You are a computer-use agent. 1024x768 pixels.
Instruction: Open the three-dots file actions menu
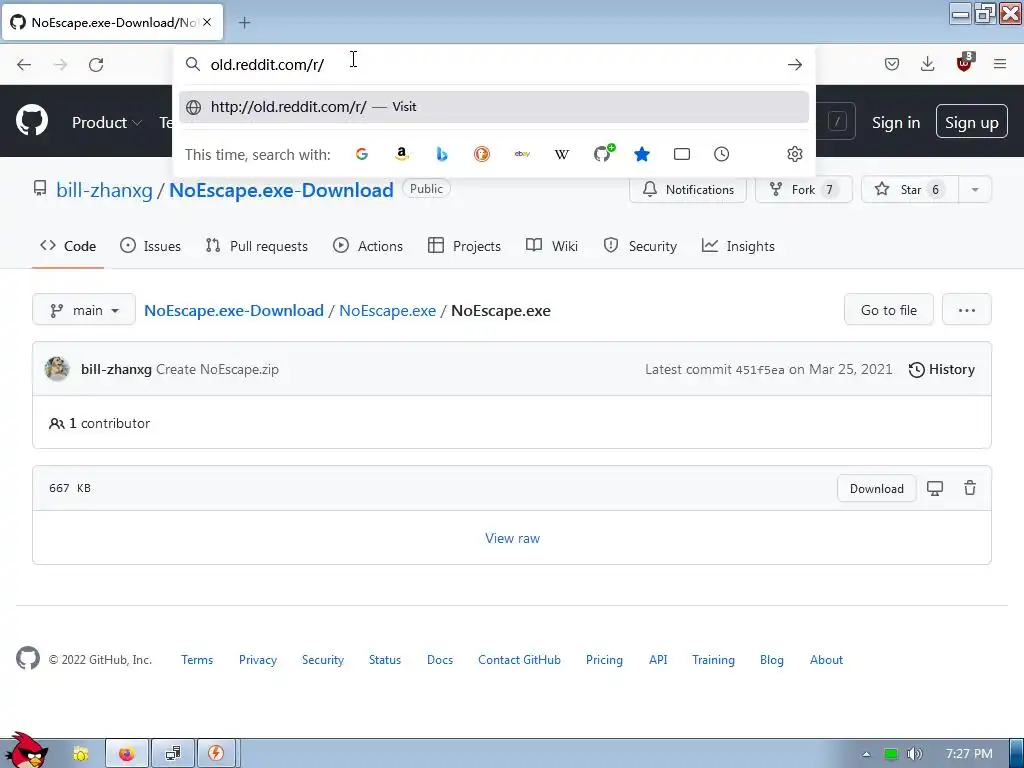967,310
